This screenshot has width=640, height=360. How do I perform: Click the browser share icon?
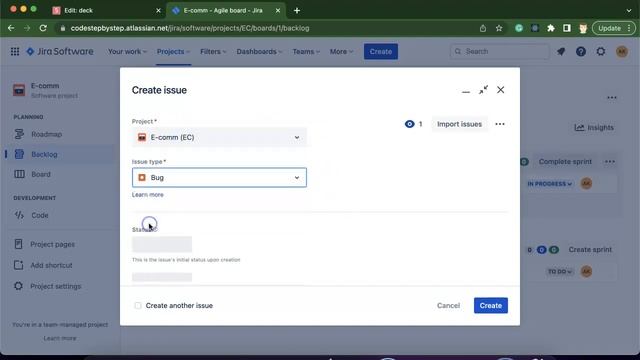tap(483, 28)
